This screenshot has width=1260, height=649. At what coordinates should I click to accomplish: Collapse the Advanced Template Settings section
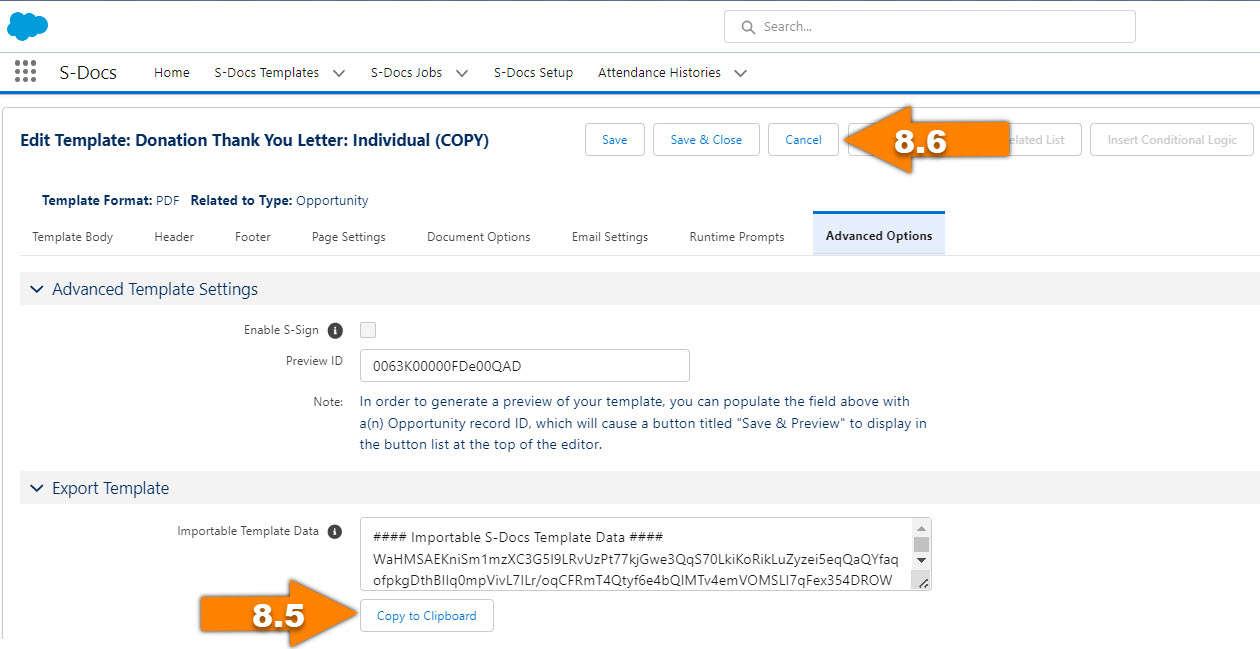(x=37, y=289)
